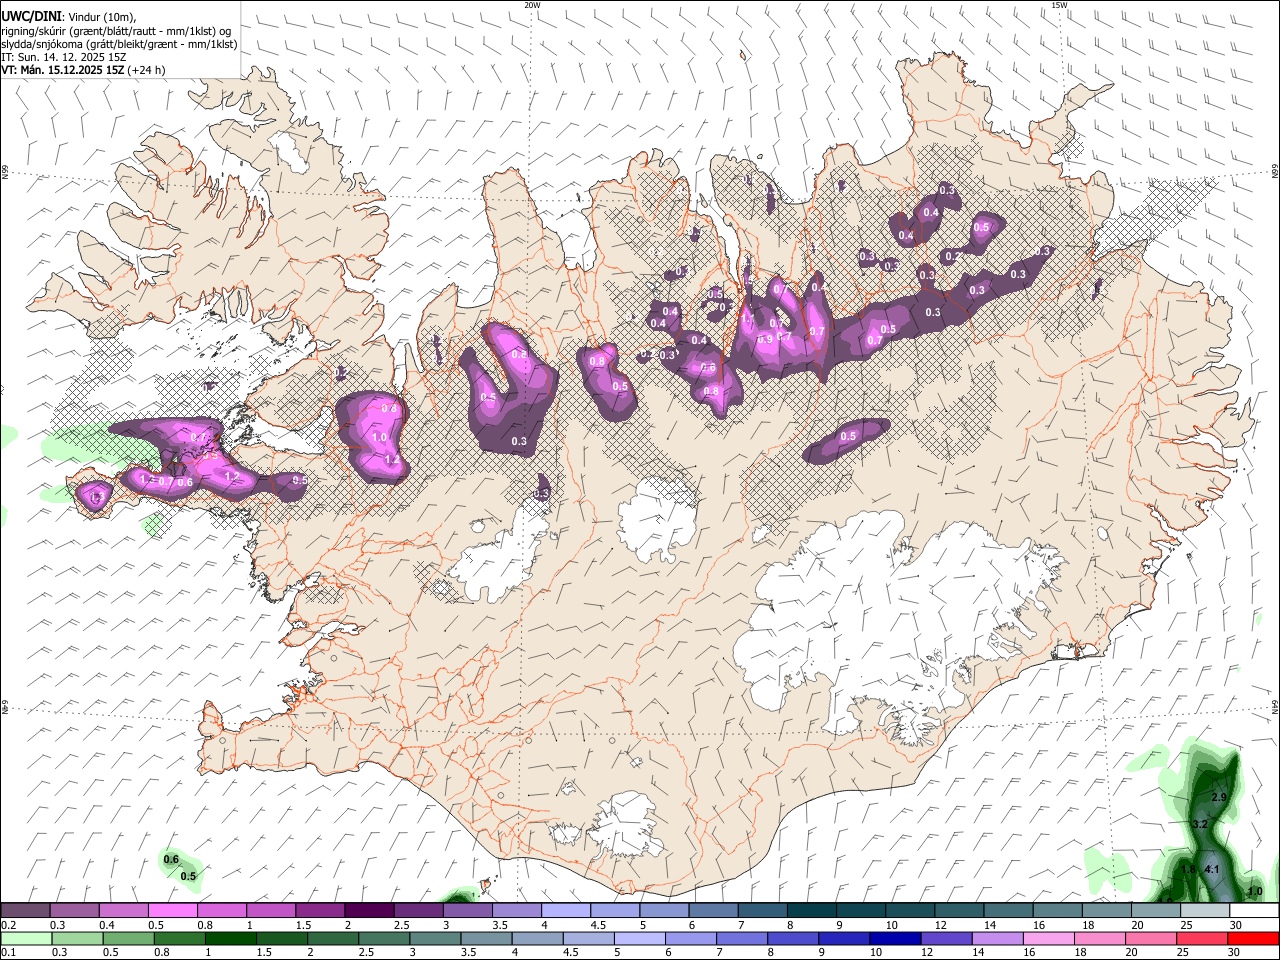Click the 30 label in upper legend row
The image size is (1280, 960).
[1236, 925]
